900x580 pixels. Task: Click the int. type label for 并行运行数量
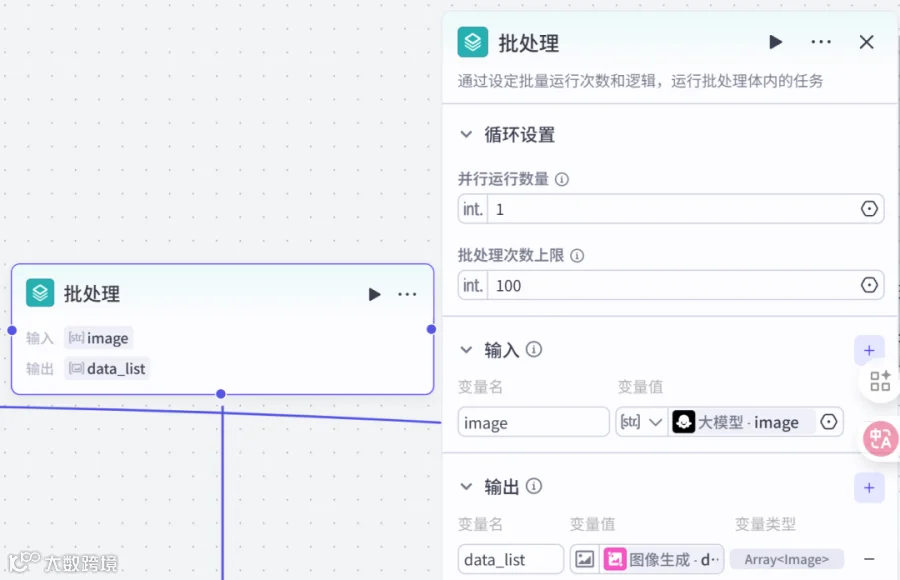pos(473,209)
